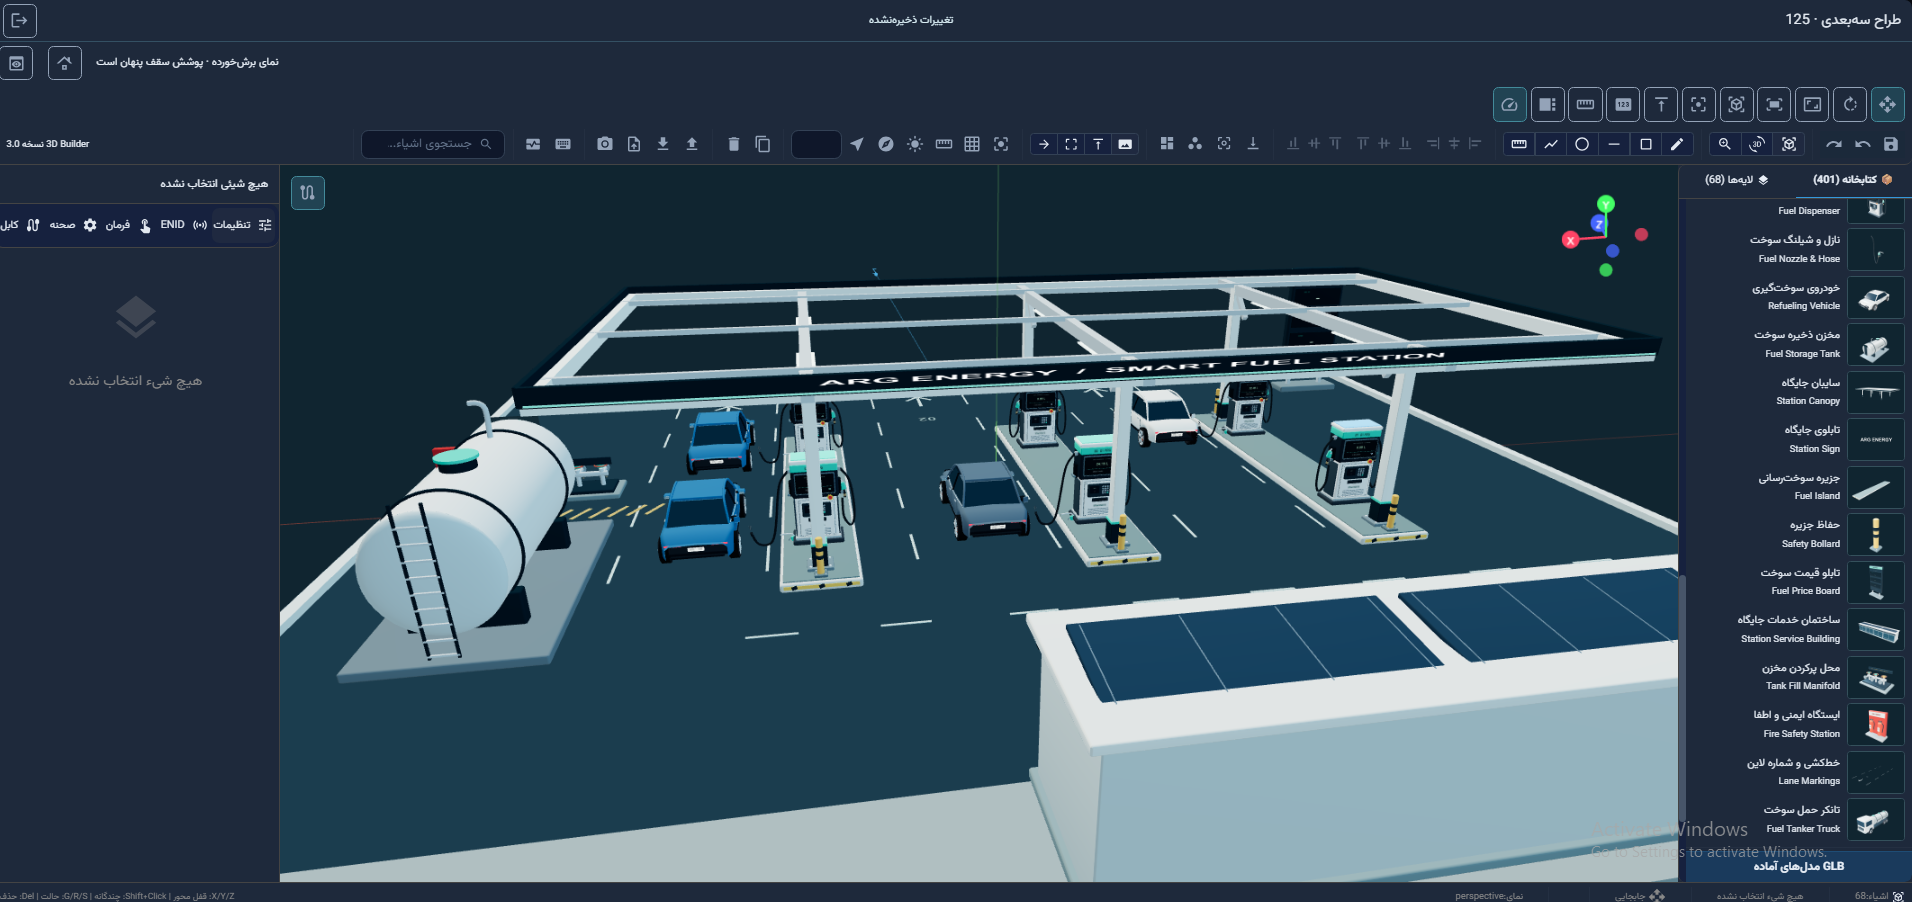1912x902 pixels.
Task: Click the magnifier zoom icon
Action: 1725,144
